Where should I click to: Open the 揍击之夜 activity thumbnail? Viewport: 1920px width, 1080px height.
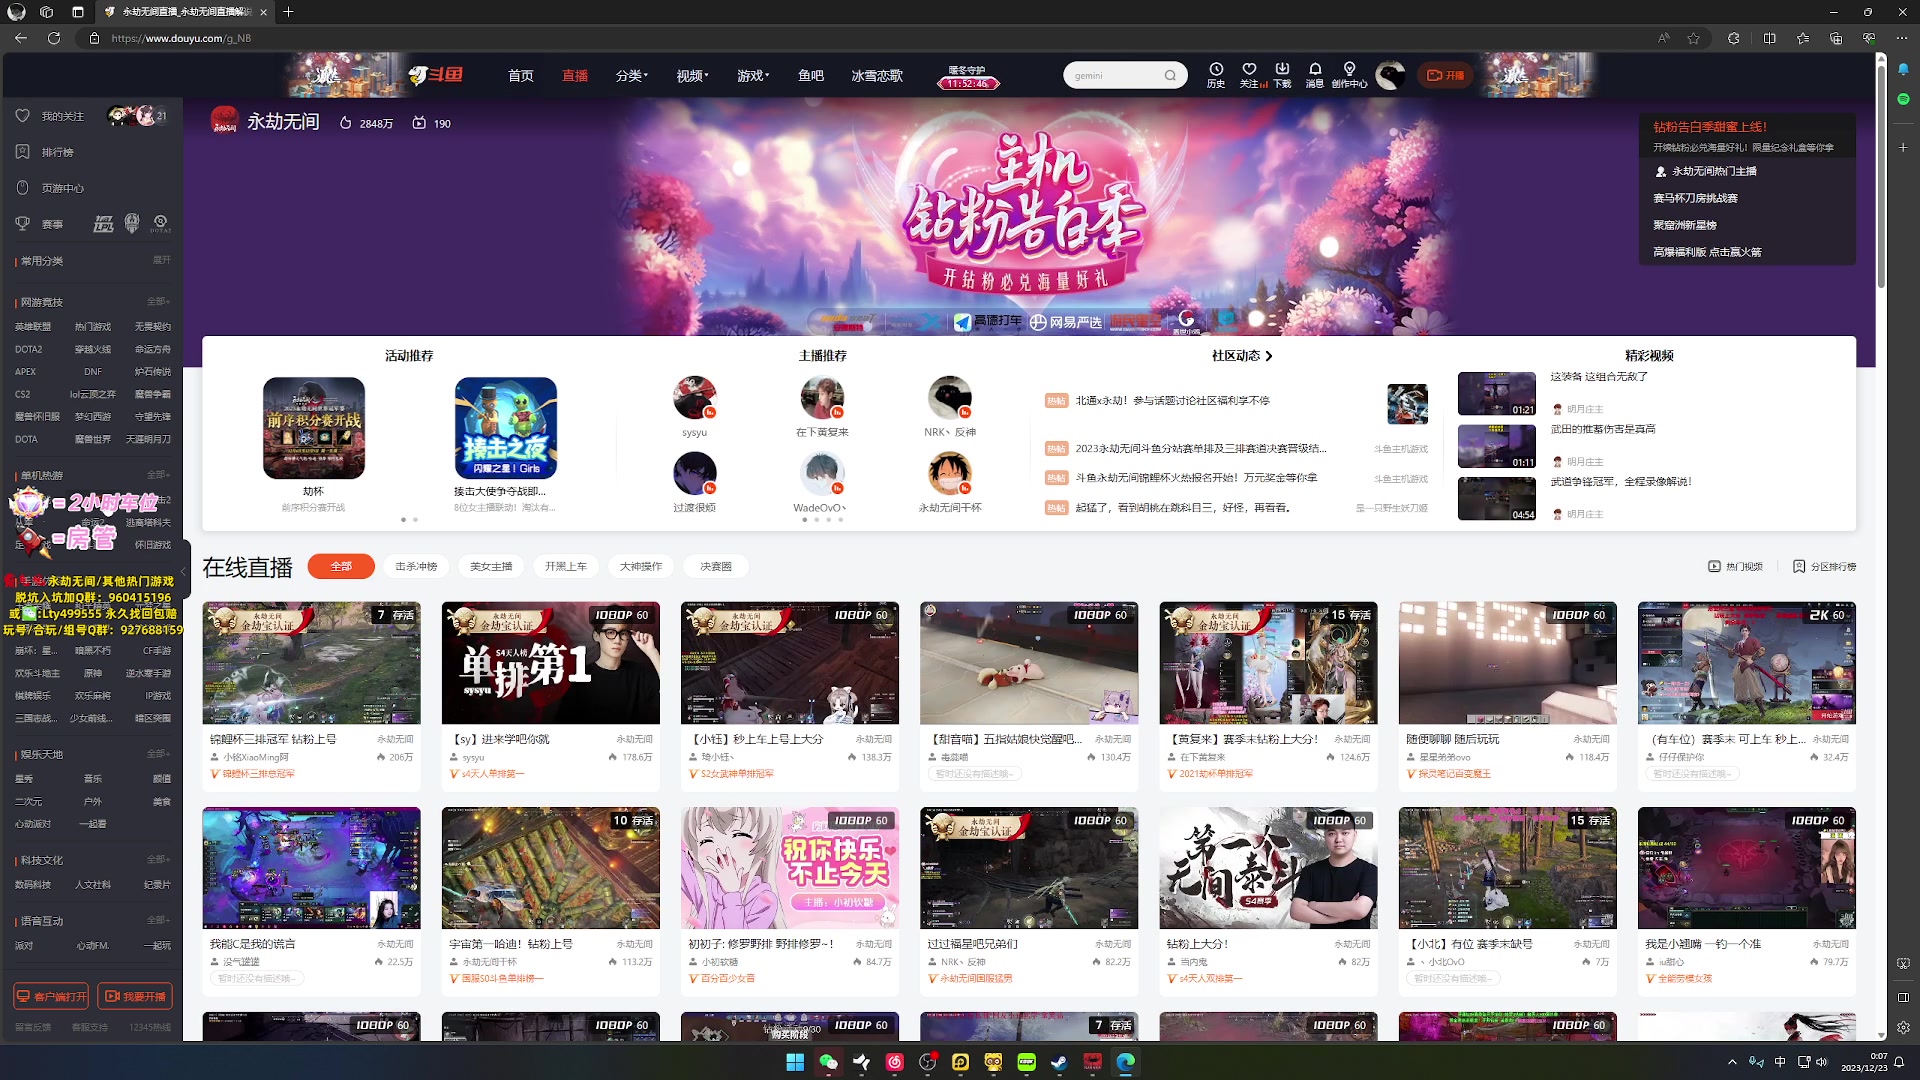click(x=505, y=428)
